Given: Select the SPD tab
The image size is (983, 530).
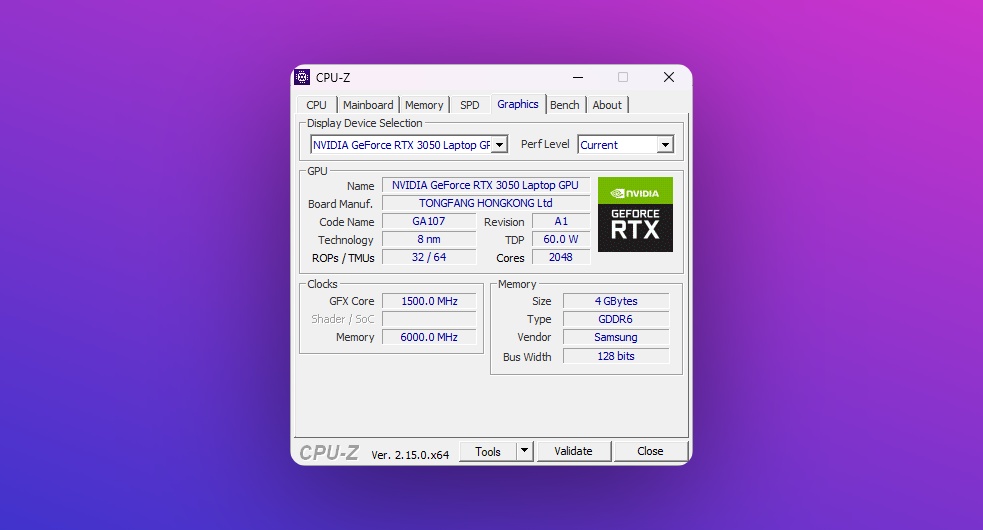Looking at the screenshot, I should 469,105.
